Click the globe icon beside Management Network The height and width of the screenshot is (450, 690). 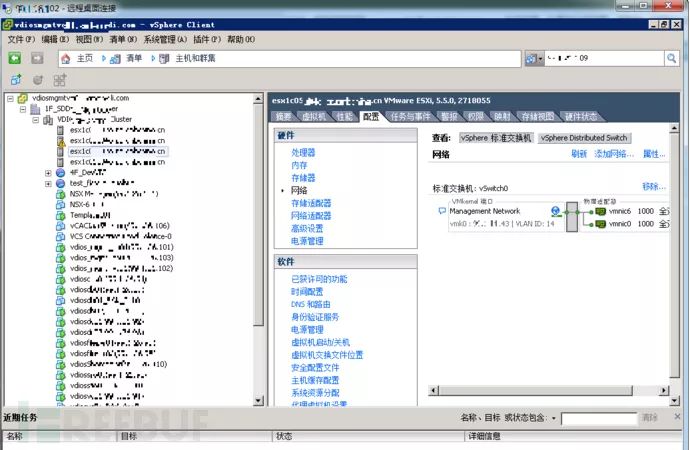556,212
